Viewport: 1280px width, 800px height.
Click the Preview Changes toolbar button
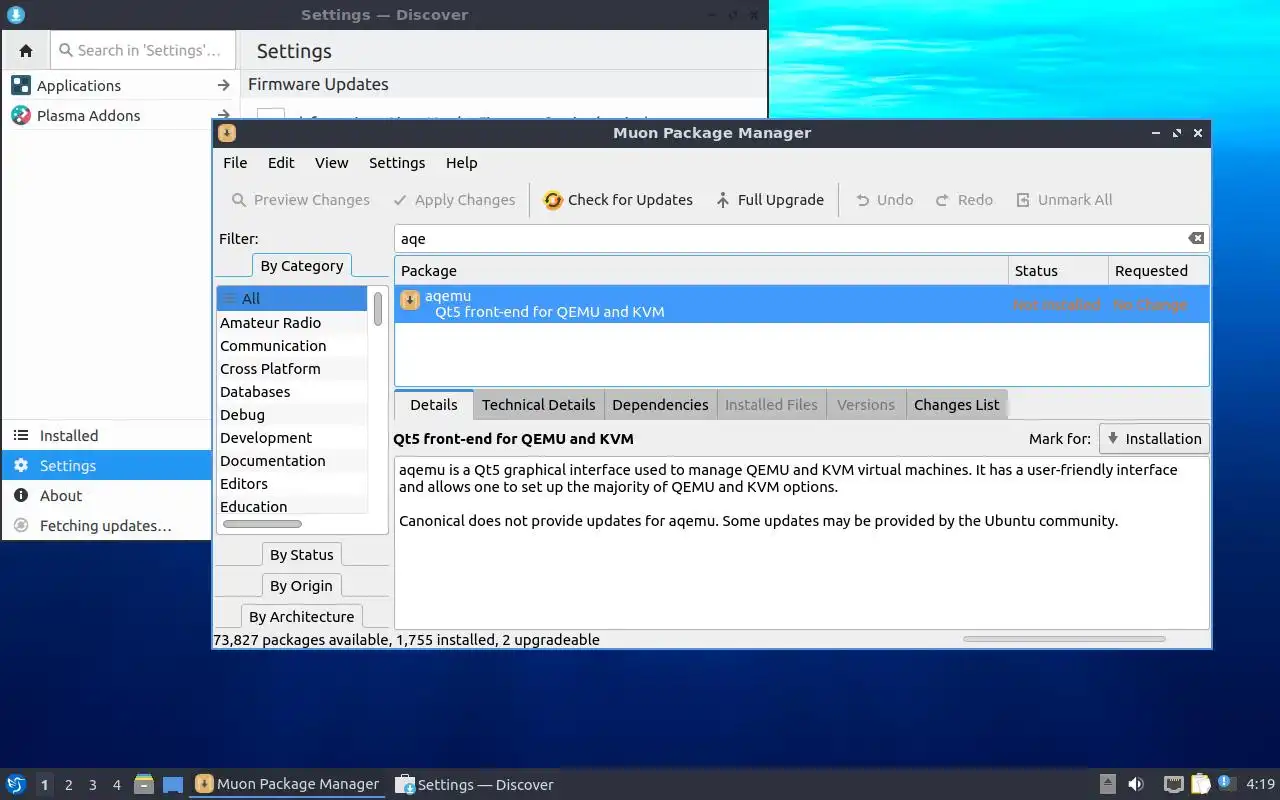(301, 200)
